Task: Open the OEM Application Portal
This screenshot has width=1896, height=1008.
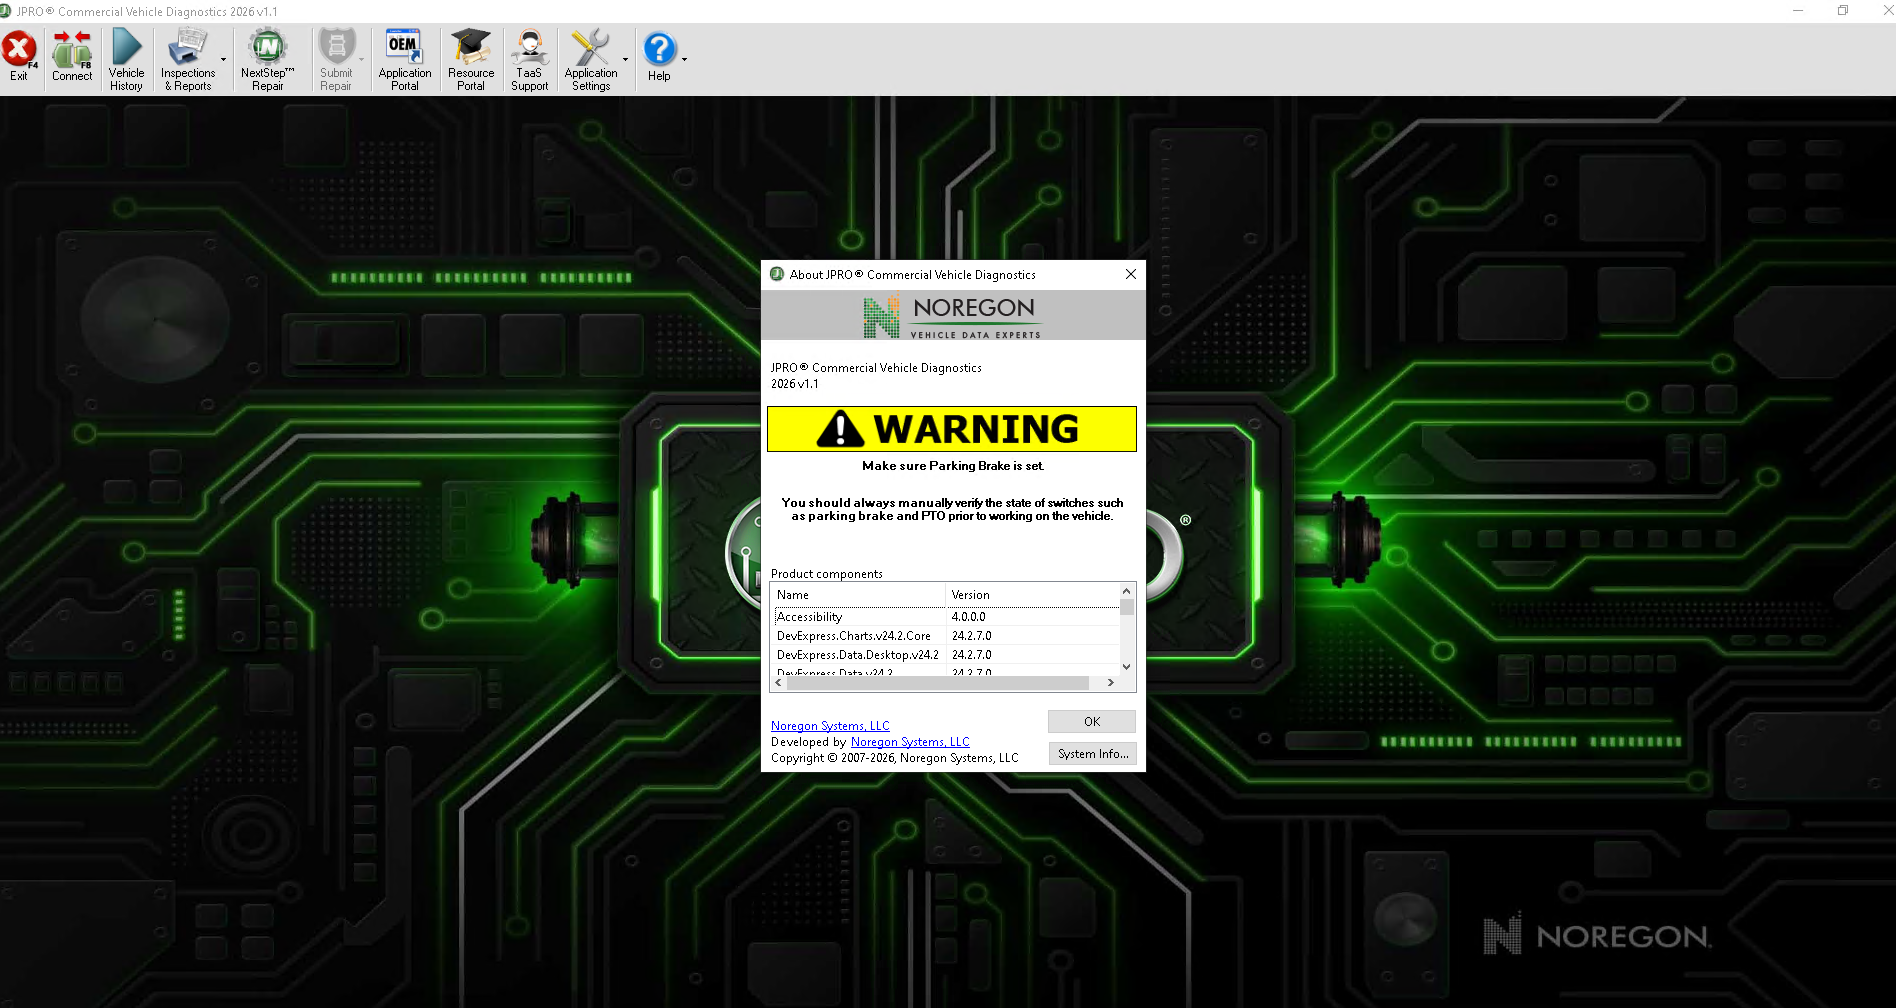Action: 405,60
